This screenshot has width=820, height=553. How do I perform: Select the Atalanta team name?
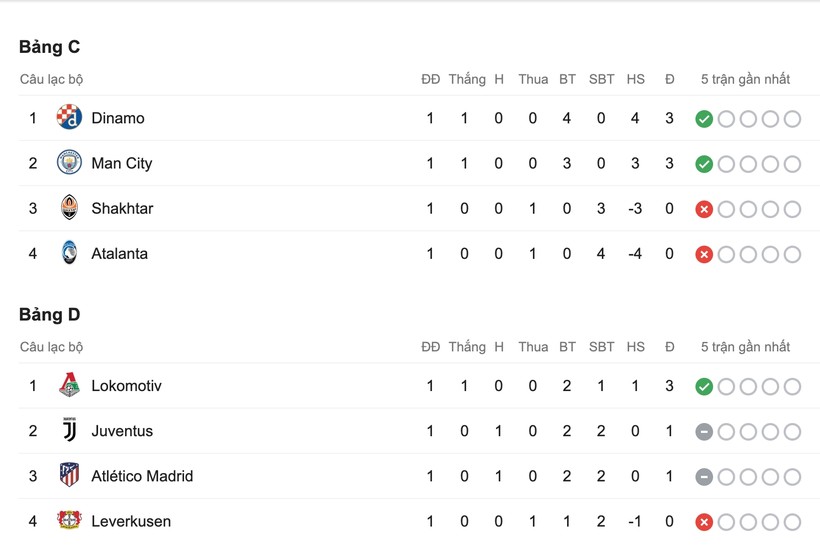[119, 253]
